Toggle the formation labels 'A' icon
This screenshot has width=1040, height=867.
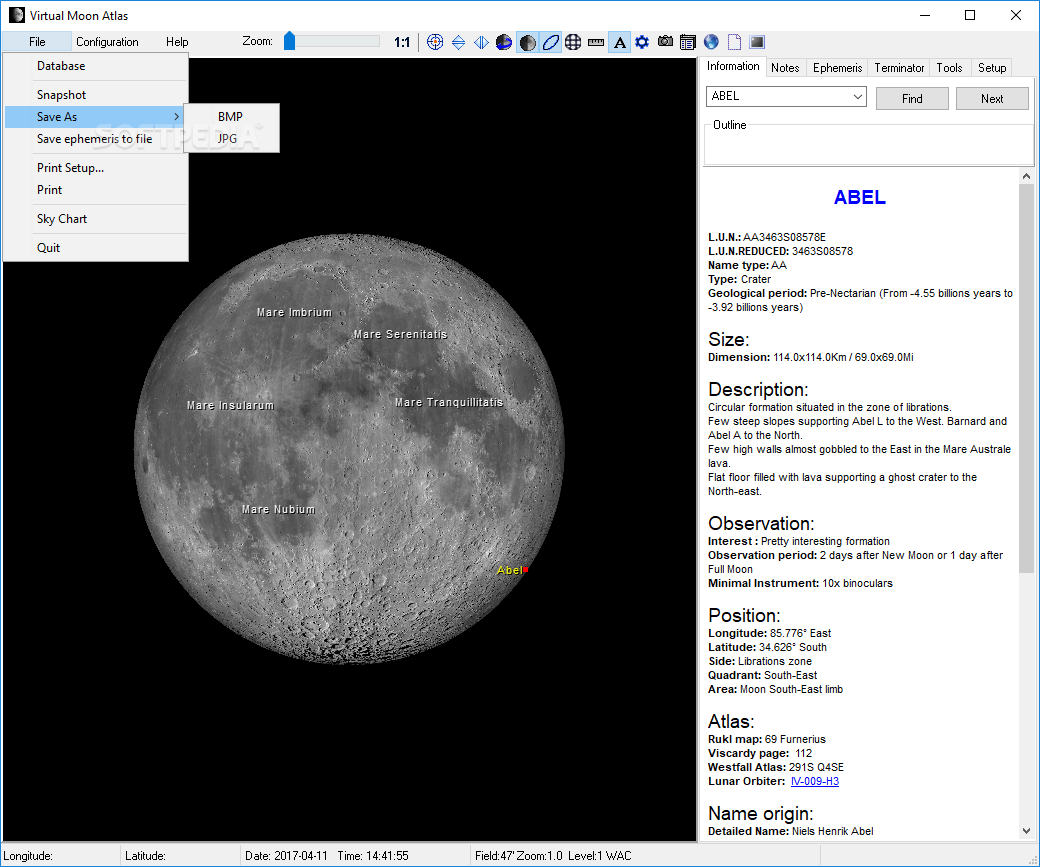[619, 42]
